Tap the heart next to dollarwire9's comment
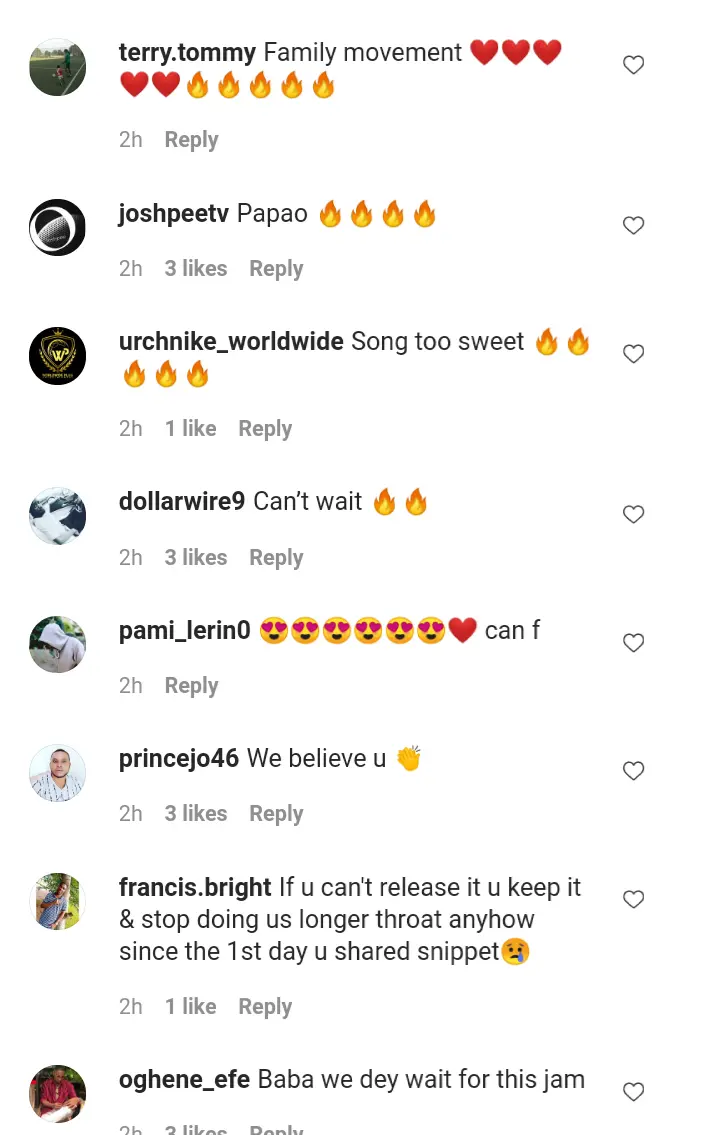 click(633, 515)
